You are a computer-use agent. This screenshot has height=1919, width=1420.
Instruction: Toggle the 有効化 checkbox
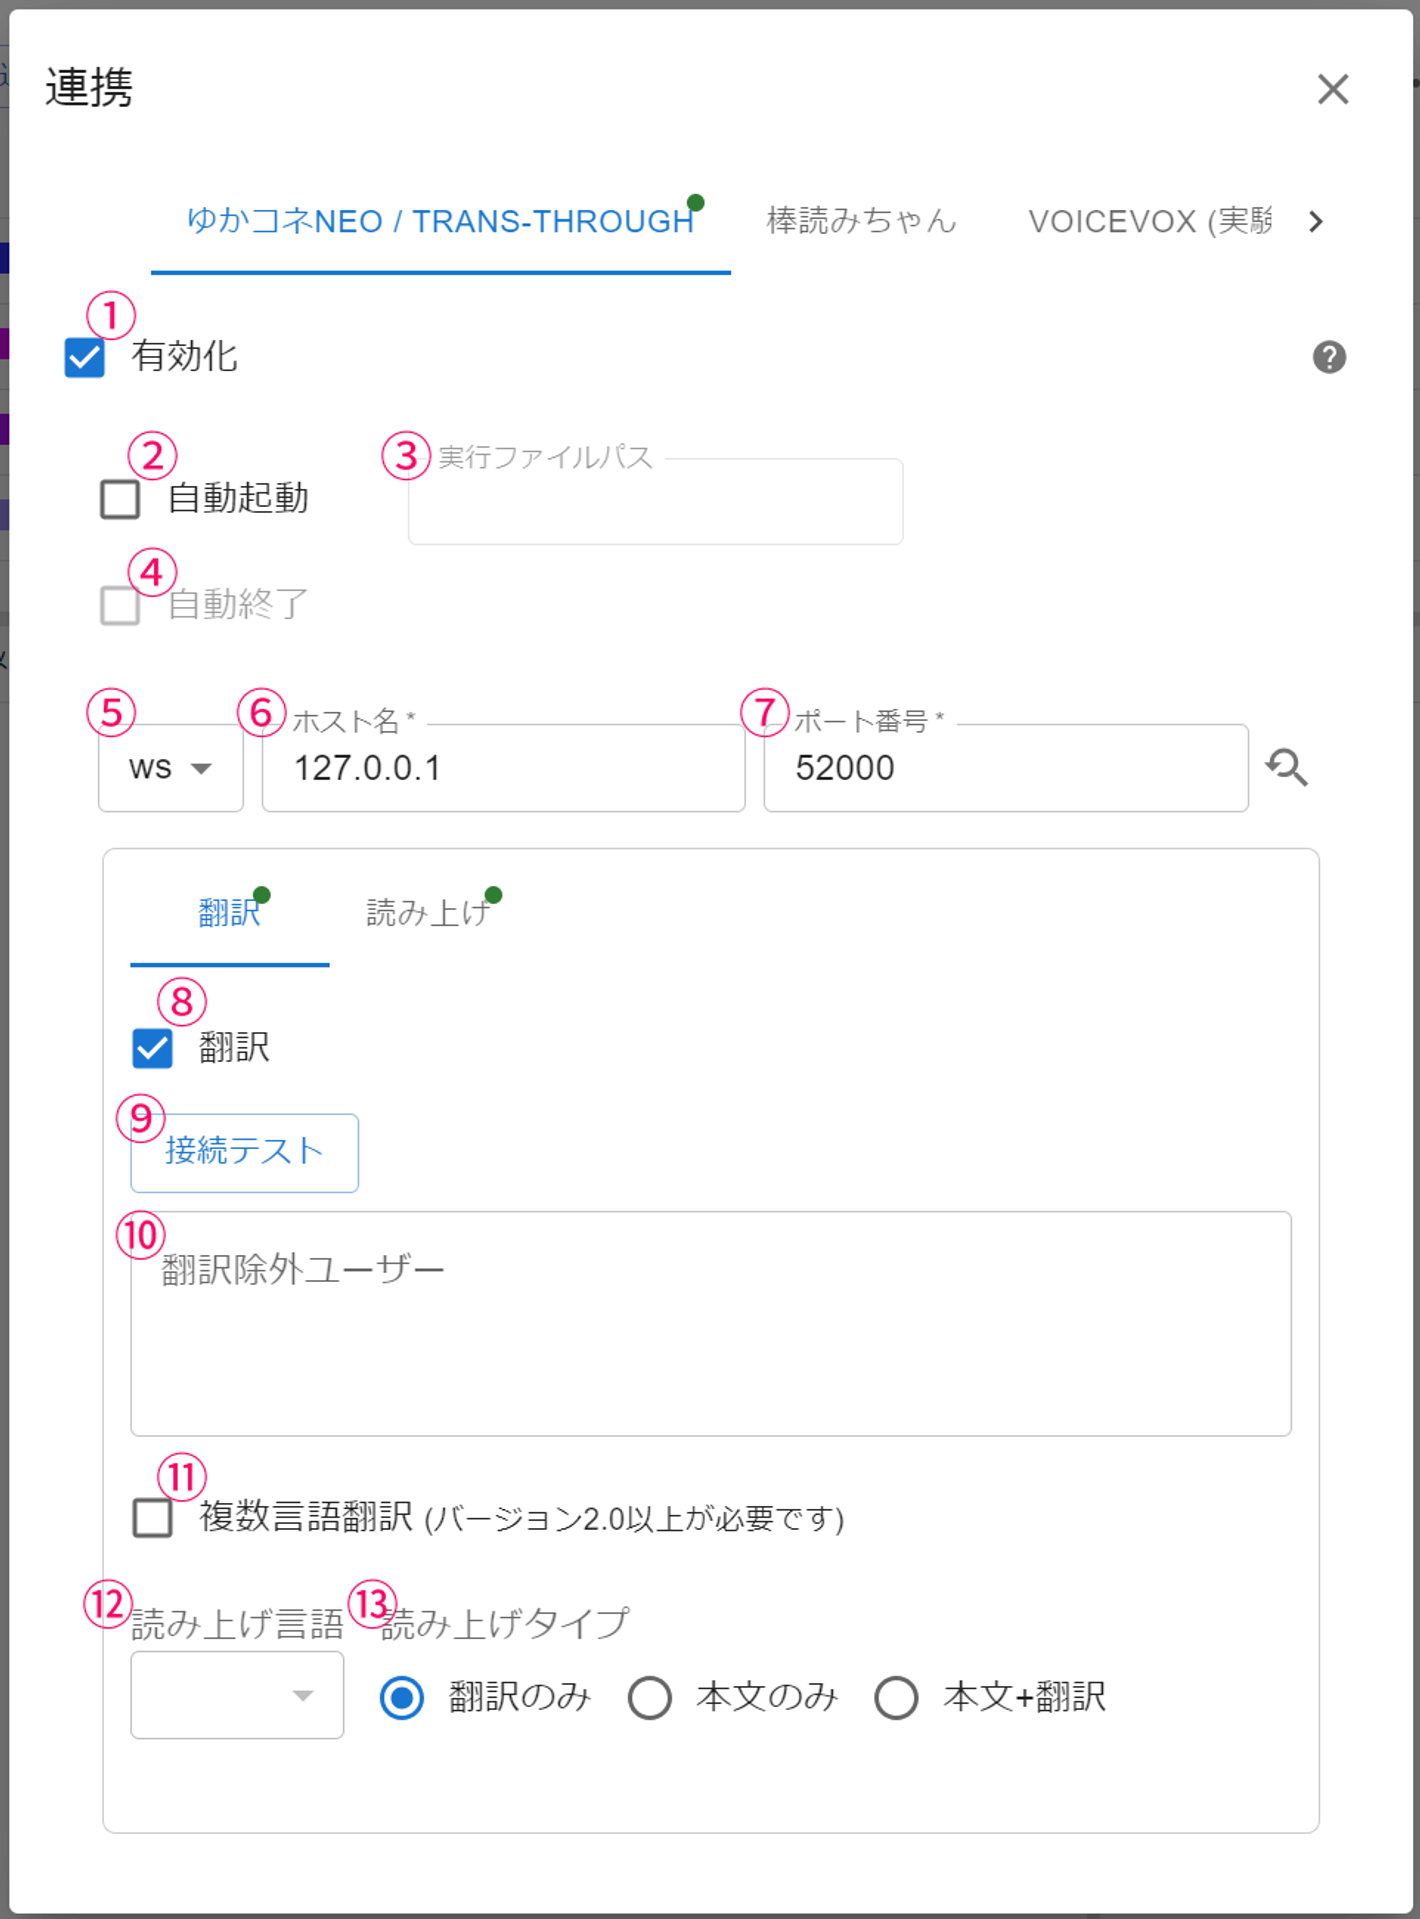(85, 357)
